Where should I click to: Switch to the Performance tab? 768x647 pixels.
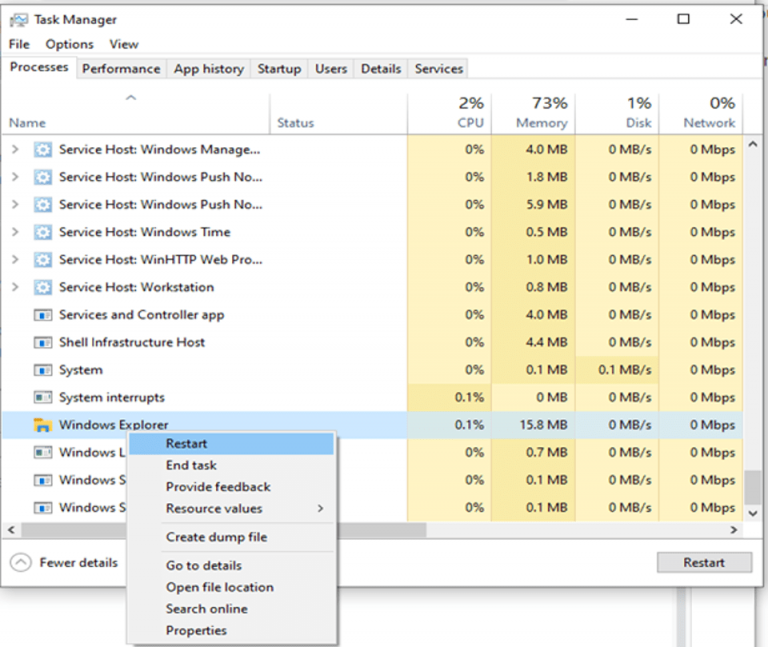(121, 69)
